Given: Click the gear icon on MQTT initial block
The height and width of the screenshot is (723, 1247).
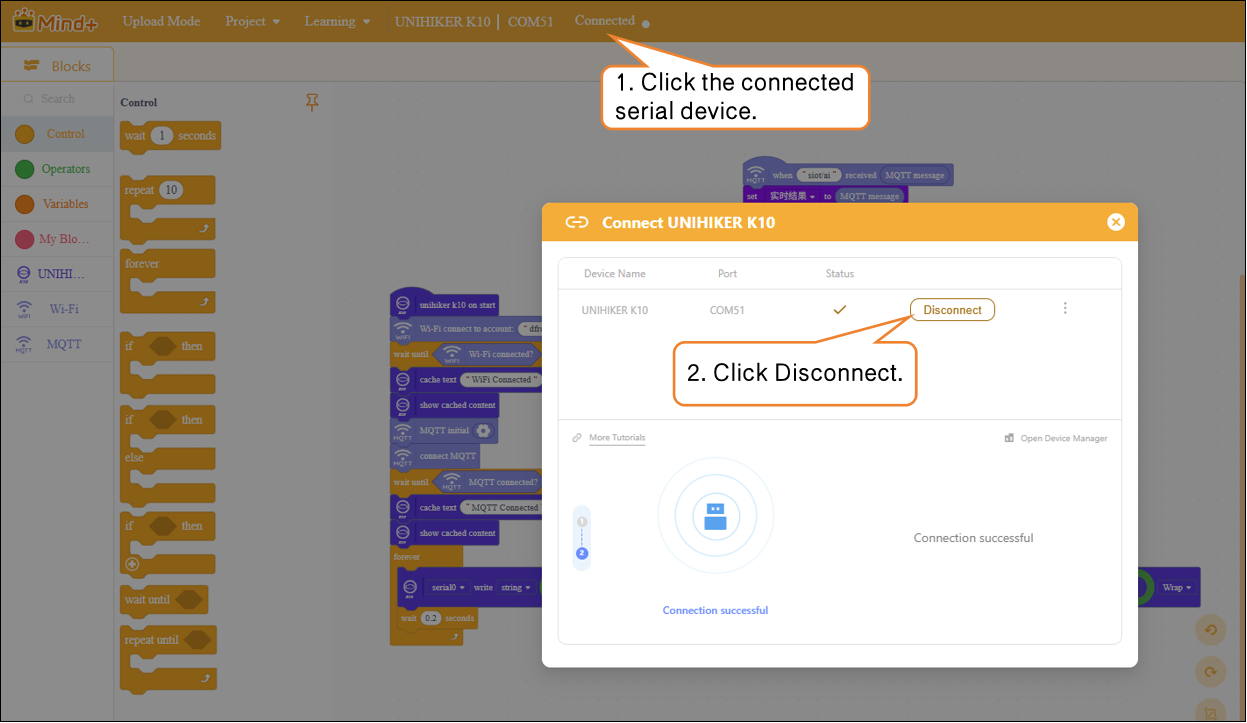Looking at the screenshot, I should pyautogui.click(x=484, y=431).
